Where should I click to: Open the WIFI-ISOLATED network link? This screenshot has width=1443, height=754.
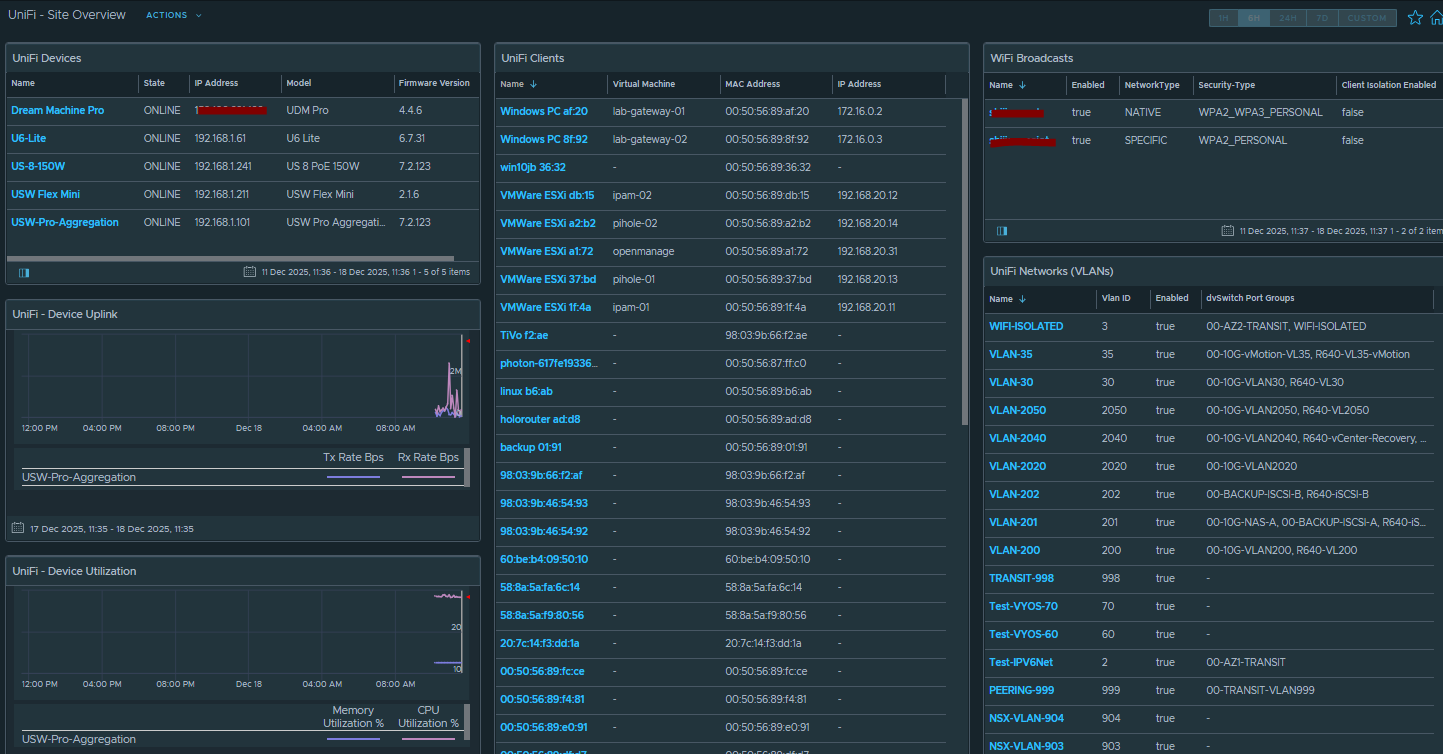click(1026, 326)
